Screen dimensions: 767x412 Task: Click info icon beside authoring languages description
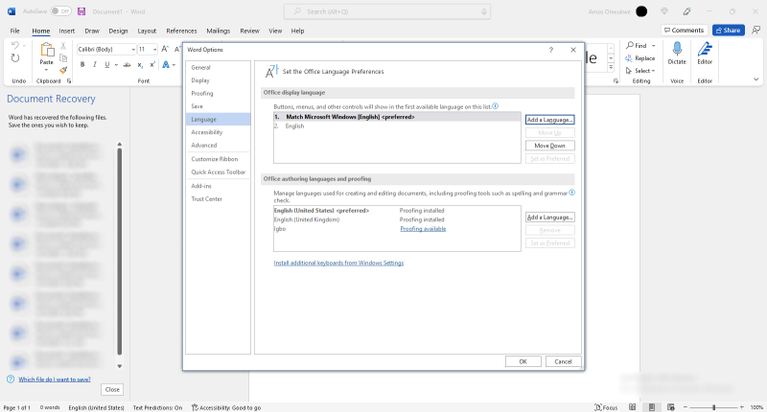(572, 193)
